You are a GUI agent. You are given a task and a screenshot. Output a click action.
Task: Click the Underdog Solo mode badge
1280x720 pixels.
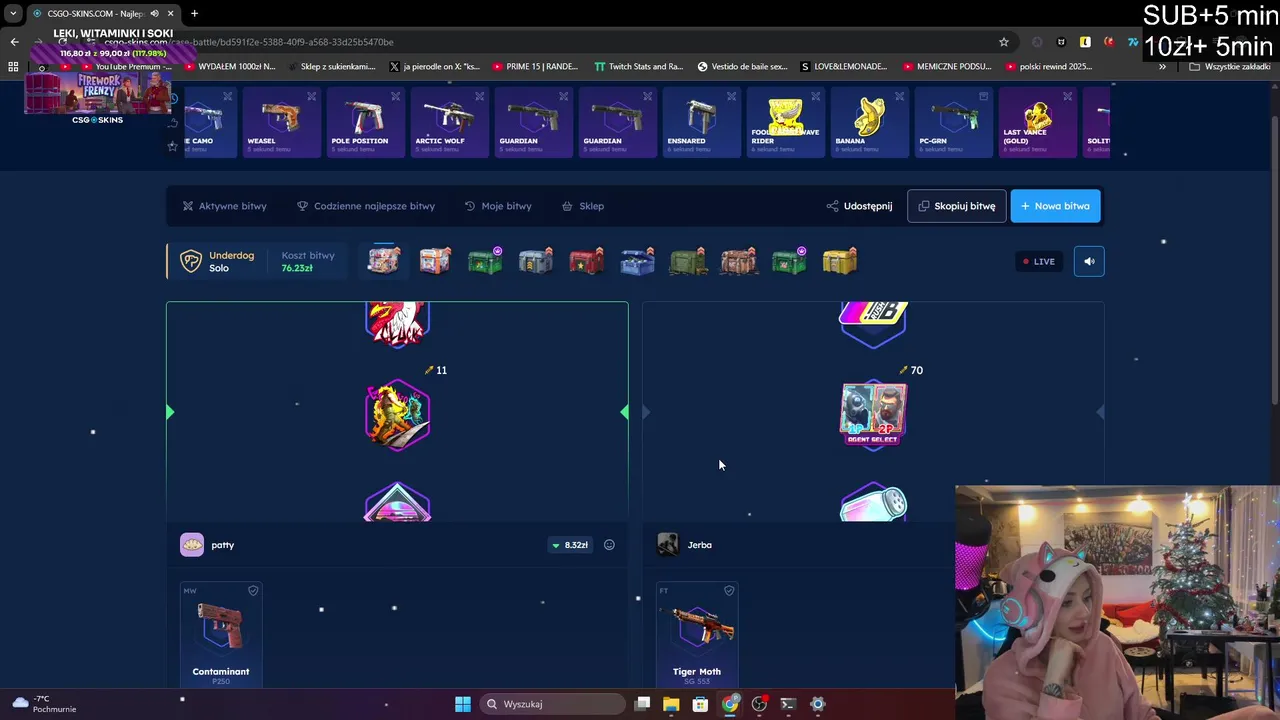(216, 261)
